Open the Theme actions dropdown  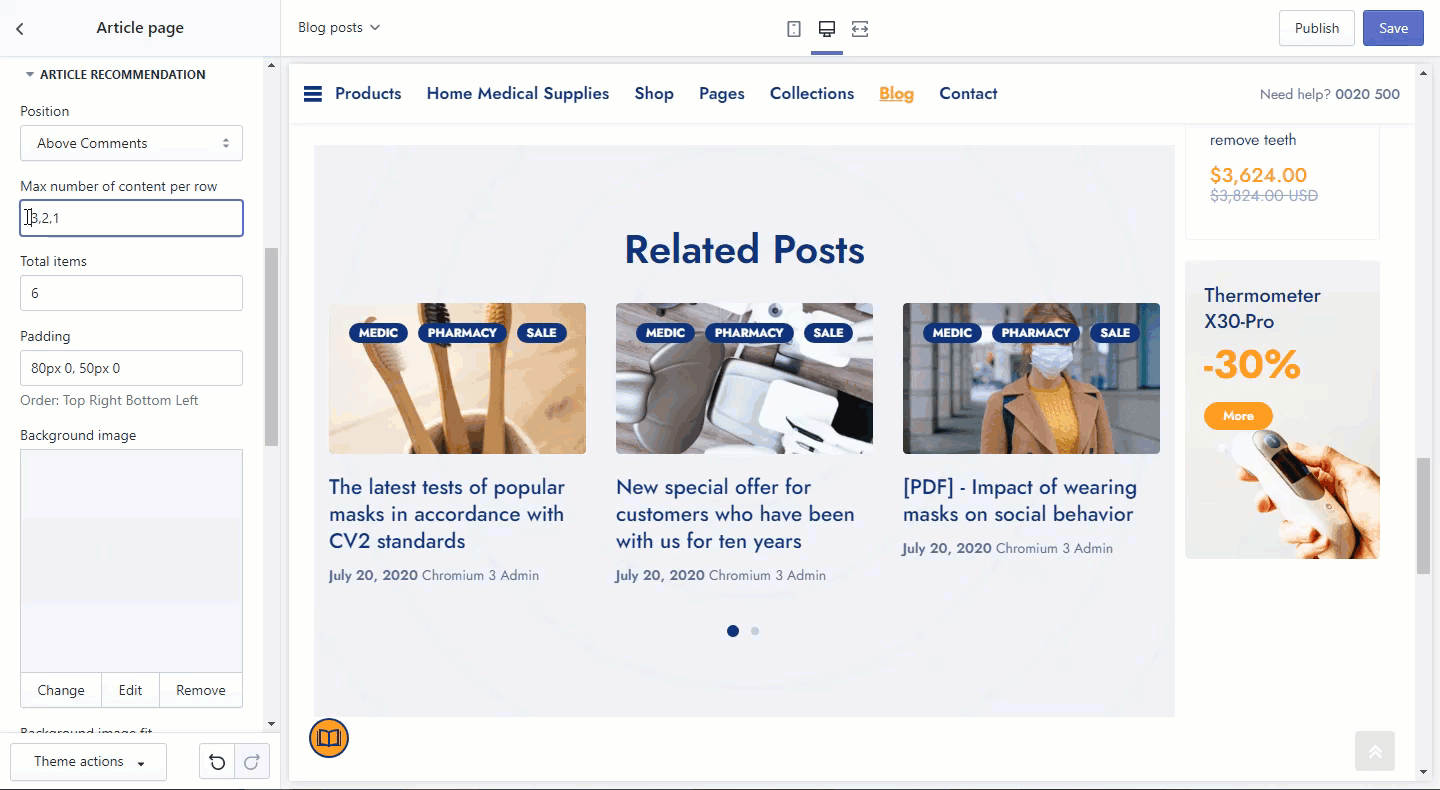coord(88,762)
